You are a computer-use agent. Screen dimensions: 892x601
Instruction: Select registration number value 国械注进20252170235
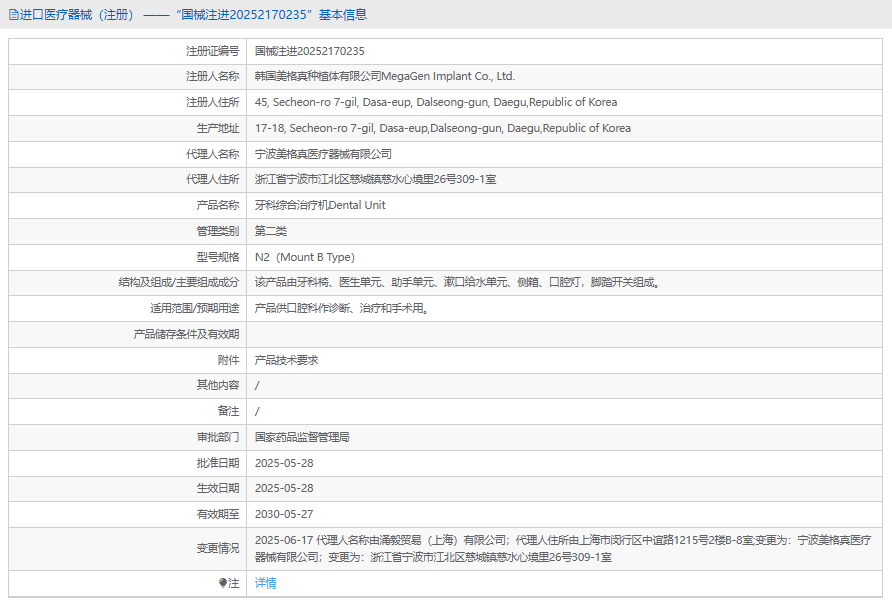click(309, 50)
